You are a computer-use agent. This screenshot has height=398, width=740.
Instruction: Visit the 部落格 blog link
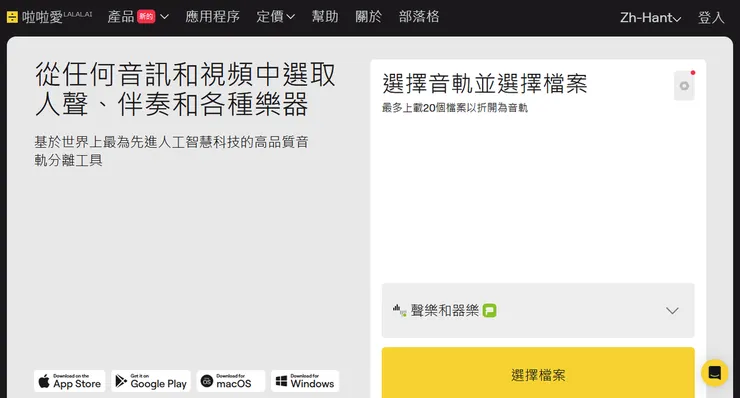coord(419,17)
